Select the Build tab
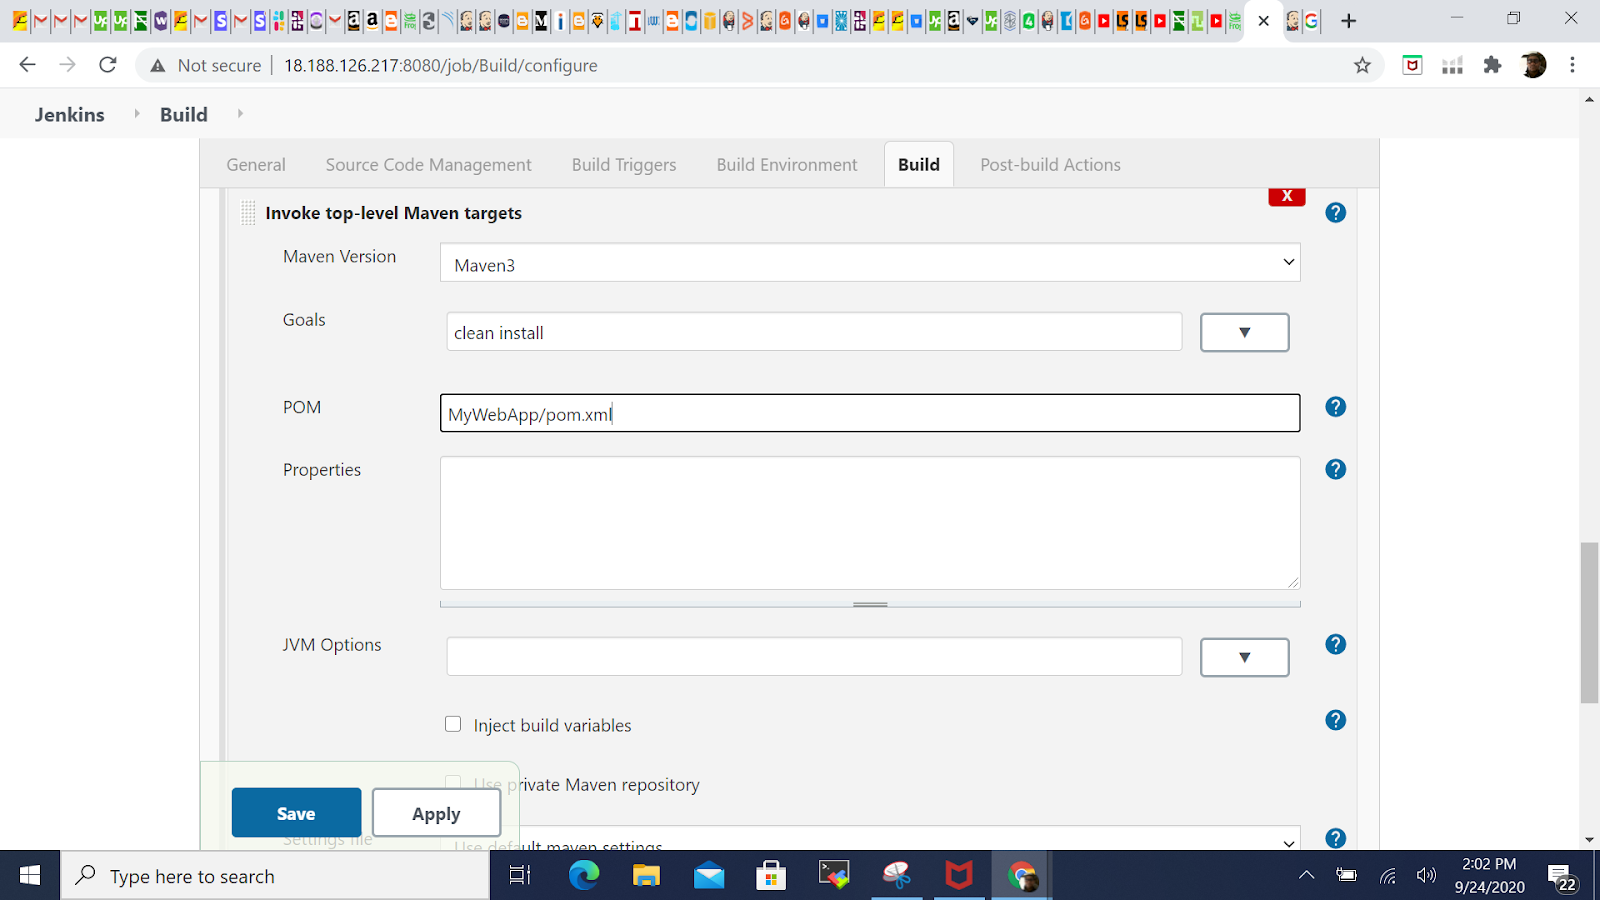Image resolution: width=1600 pixels, height=900 pixels. (x=919, y=165)
